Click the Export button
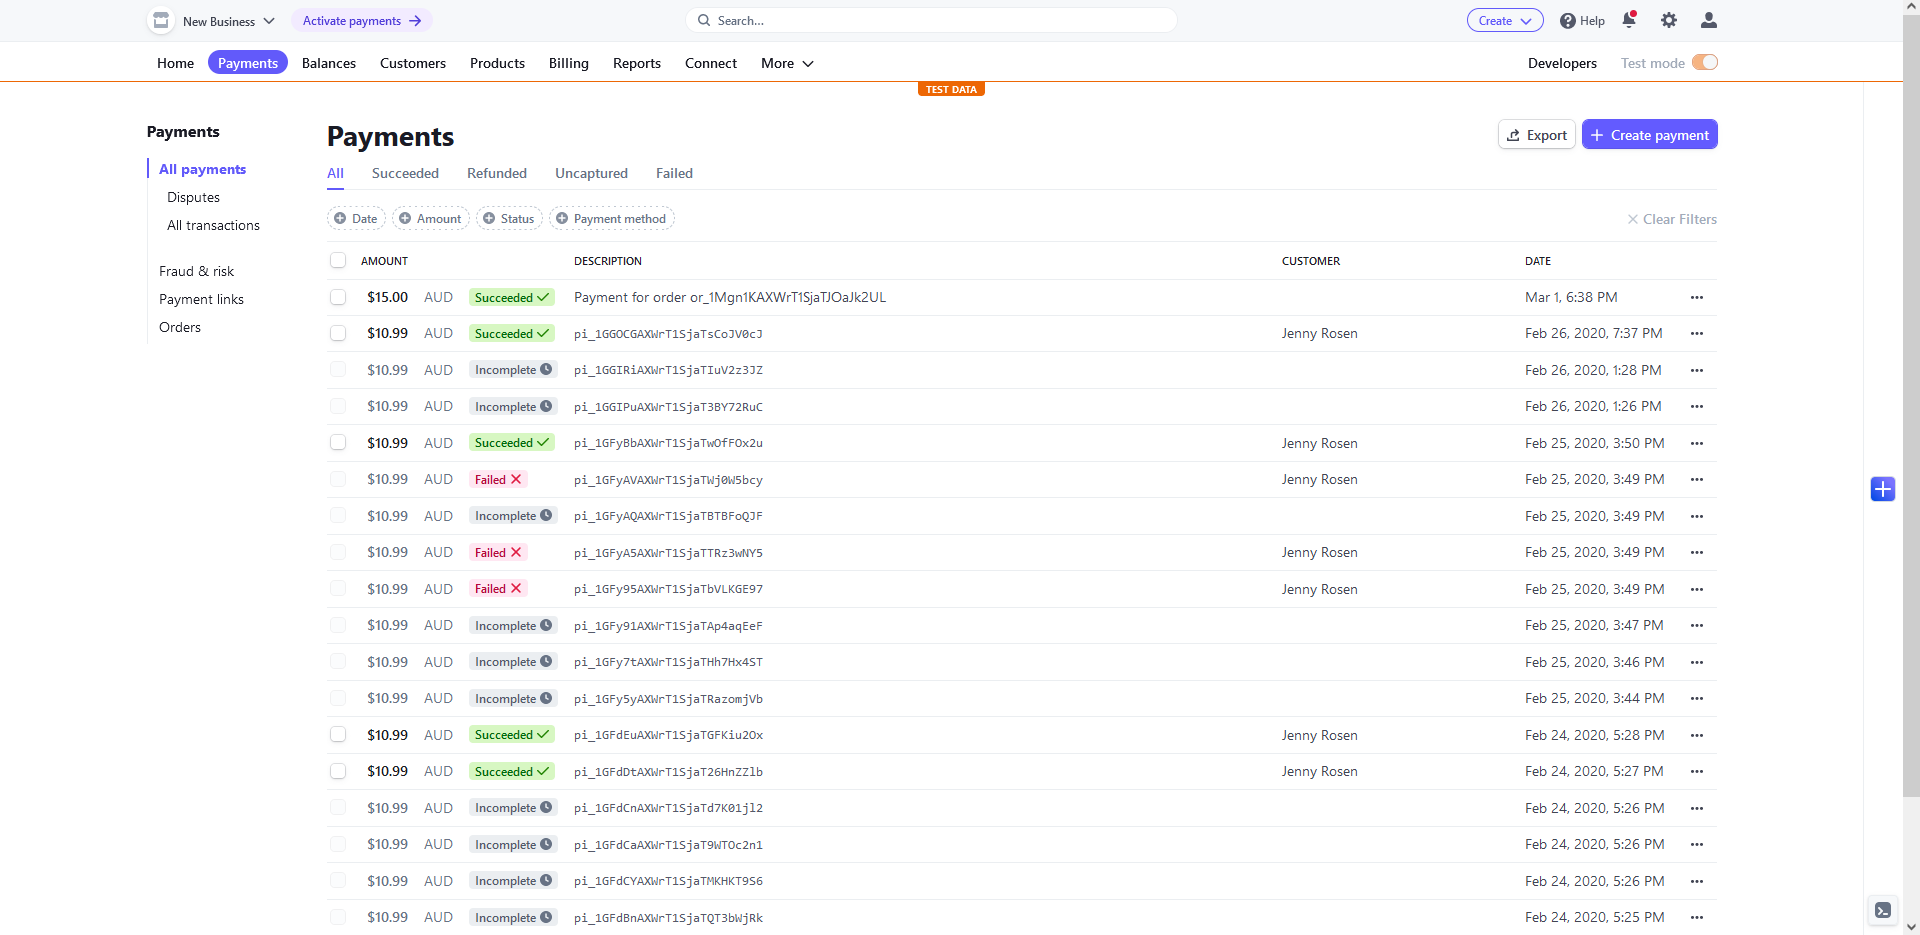The image size is (1920, 935). (x=1536, y=135)
